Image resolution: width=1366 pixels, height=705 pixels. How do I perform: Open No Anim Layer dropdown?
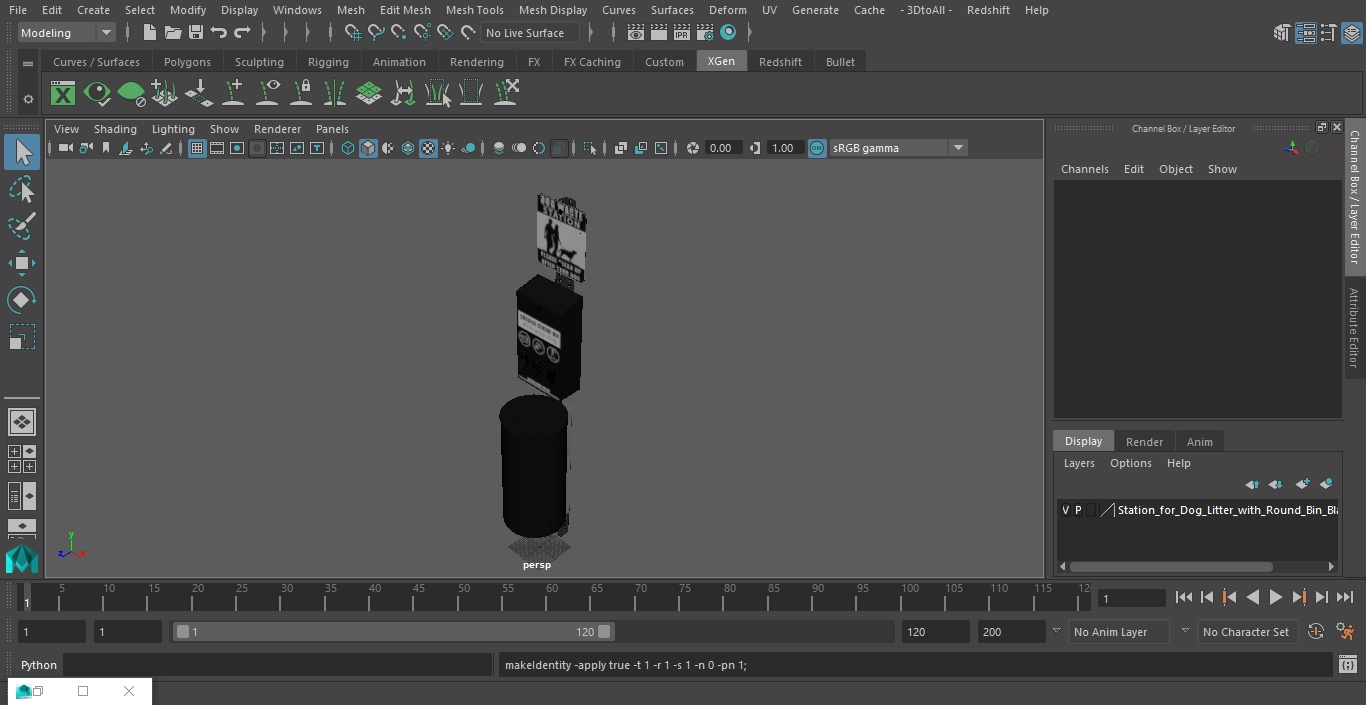(1120, 632)
